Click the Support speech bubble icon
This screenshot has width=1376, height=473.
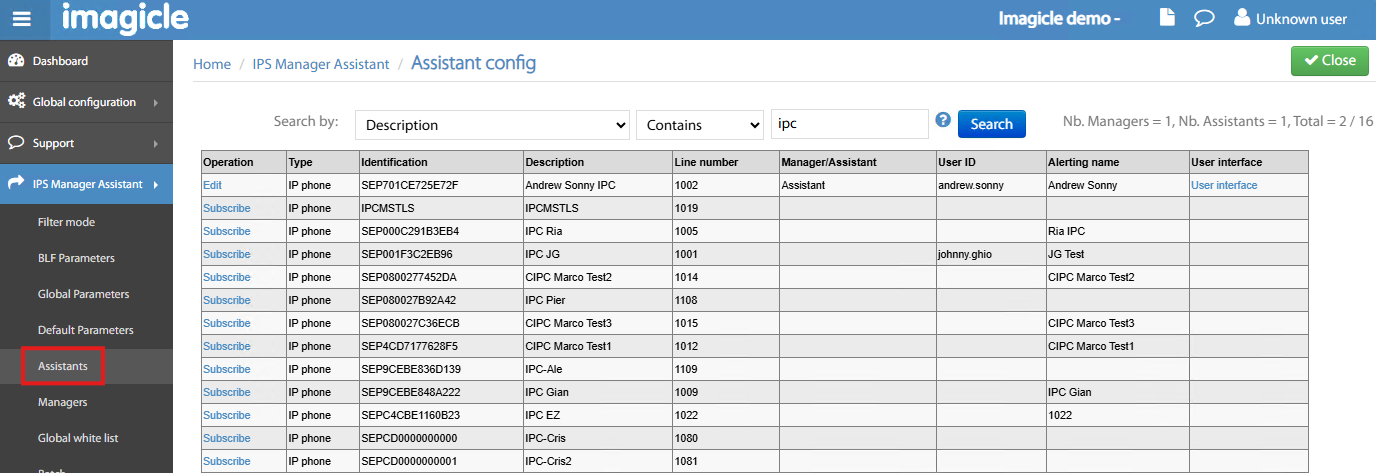click(16, 143)
